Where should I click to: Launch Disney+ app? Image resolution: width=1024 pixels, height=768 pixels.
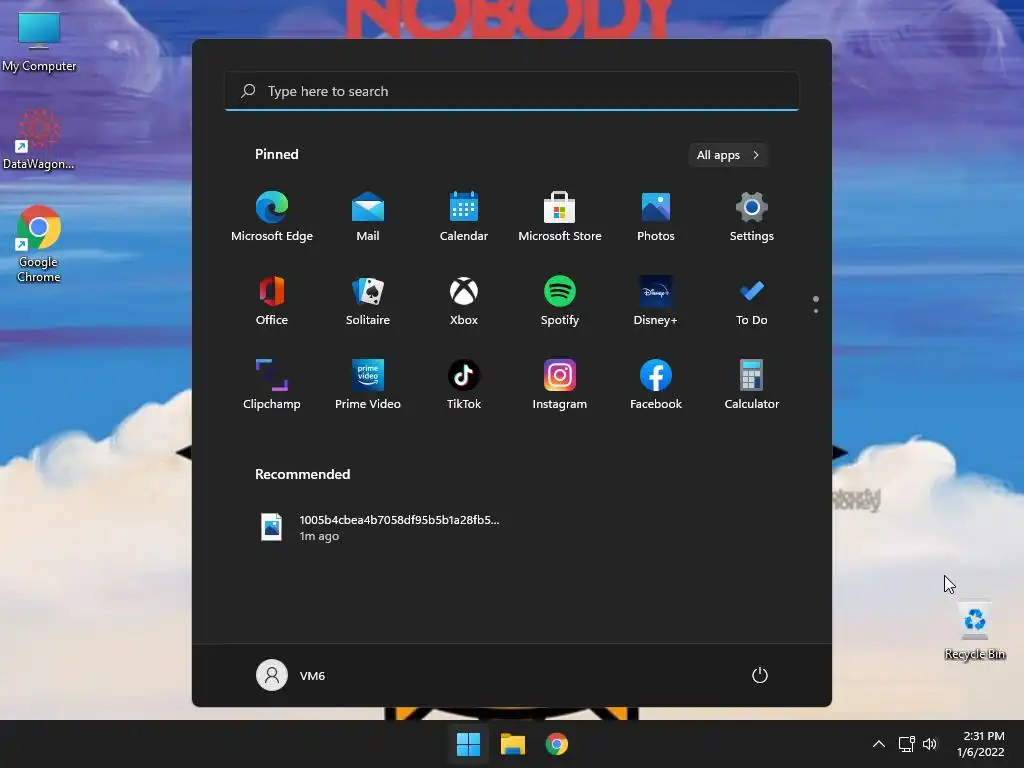tap(656, 301)
